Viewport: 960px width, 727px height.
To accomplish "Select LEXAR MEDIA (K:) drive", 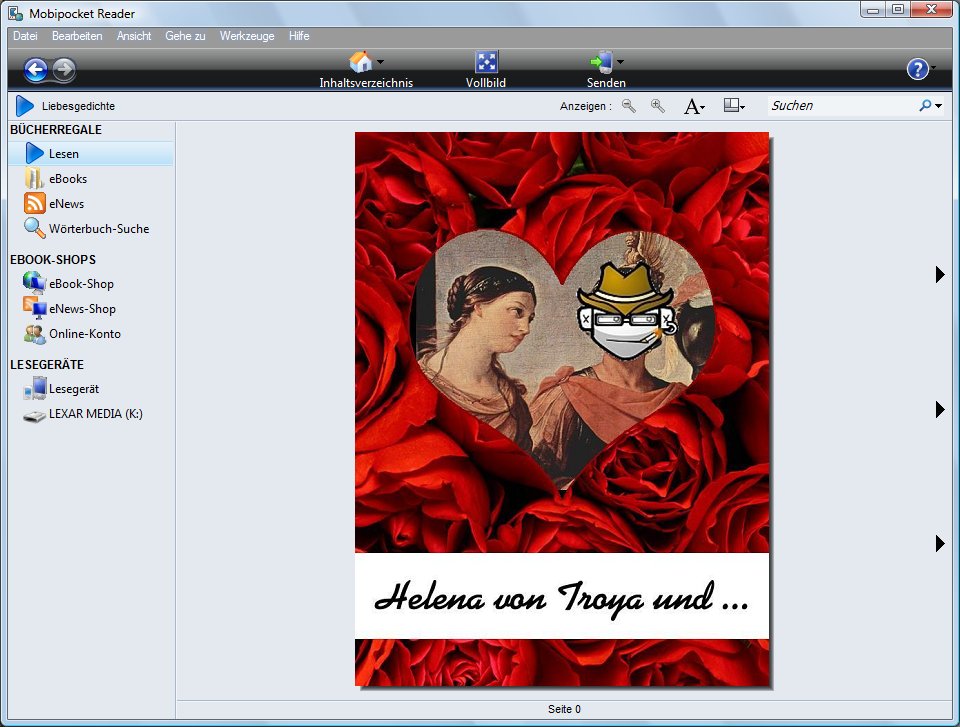I will [x=96, y=414].
